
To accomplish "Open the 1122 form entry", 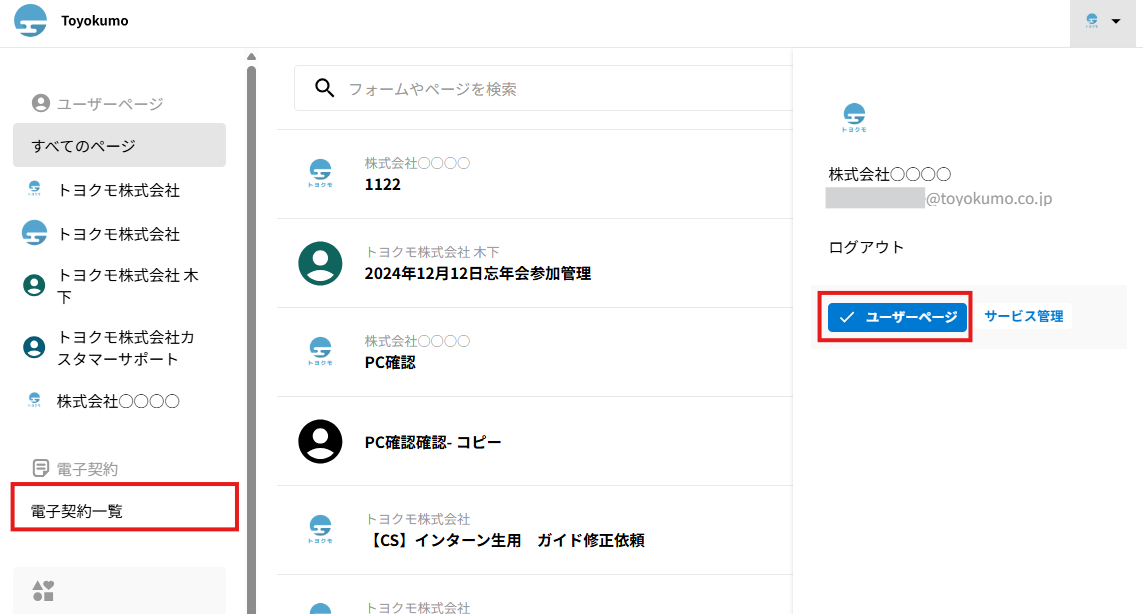I will (x=383, y=184).
